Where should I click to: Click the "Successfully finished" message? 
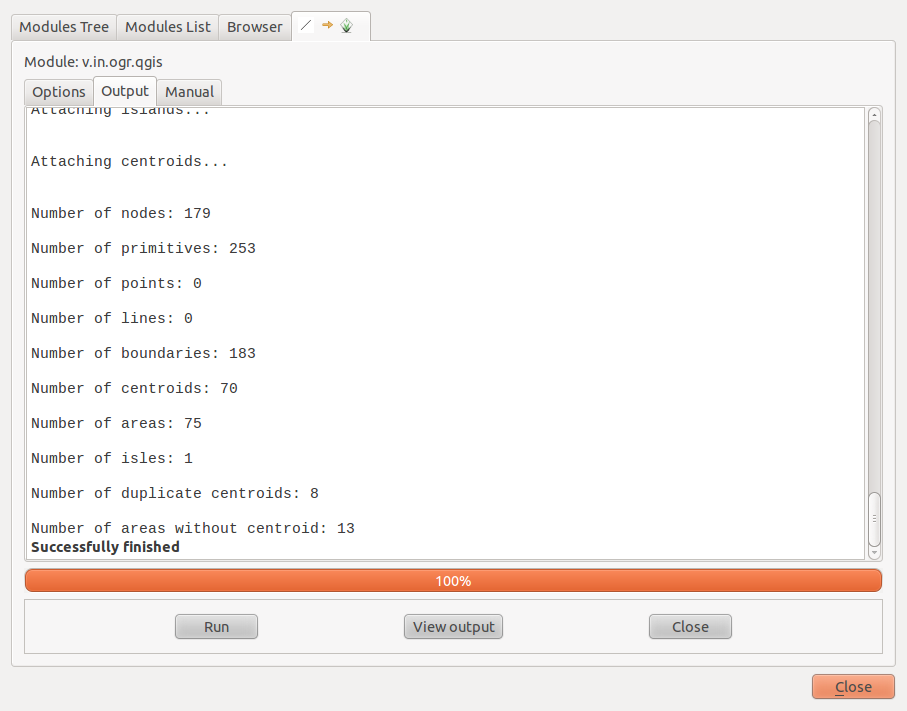click(x=105, y=547)
